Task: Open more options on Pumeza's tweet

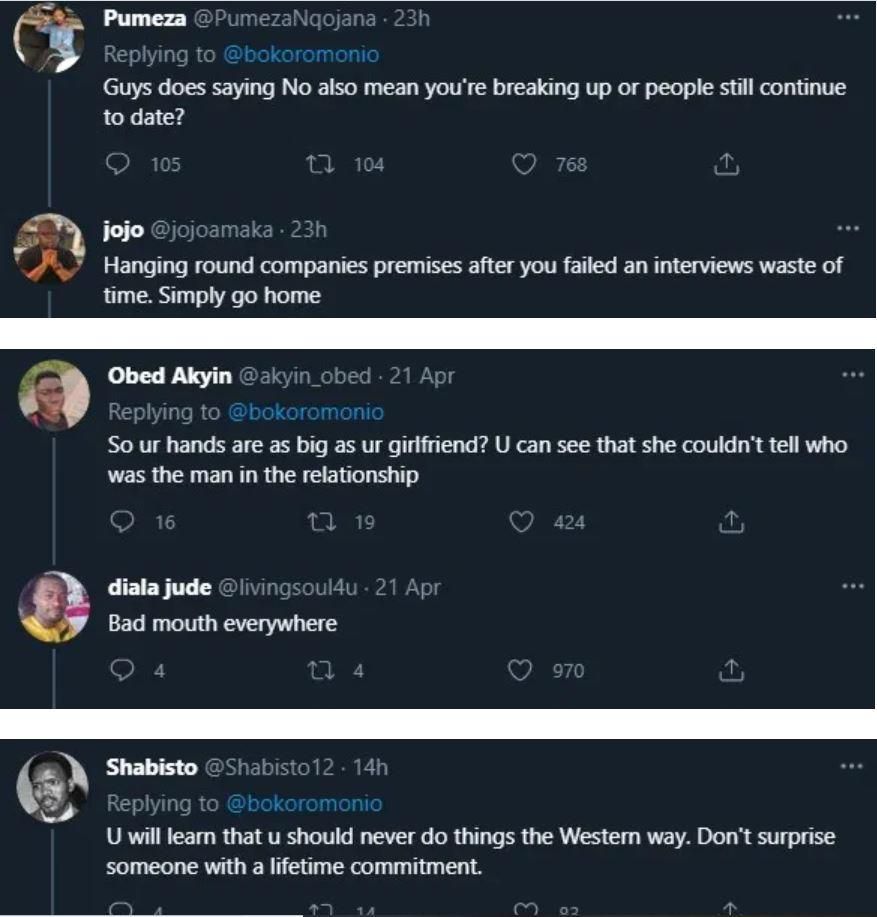Action: point(848,19)
